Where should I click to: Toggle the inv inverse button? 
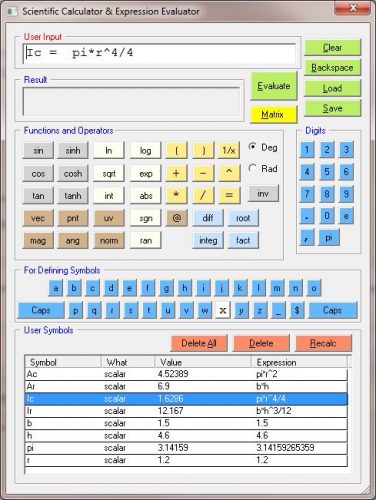click(263, 193)
